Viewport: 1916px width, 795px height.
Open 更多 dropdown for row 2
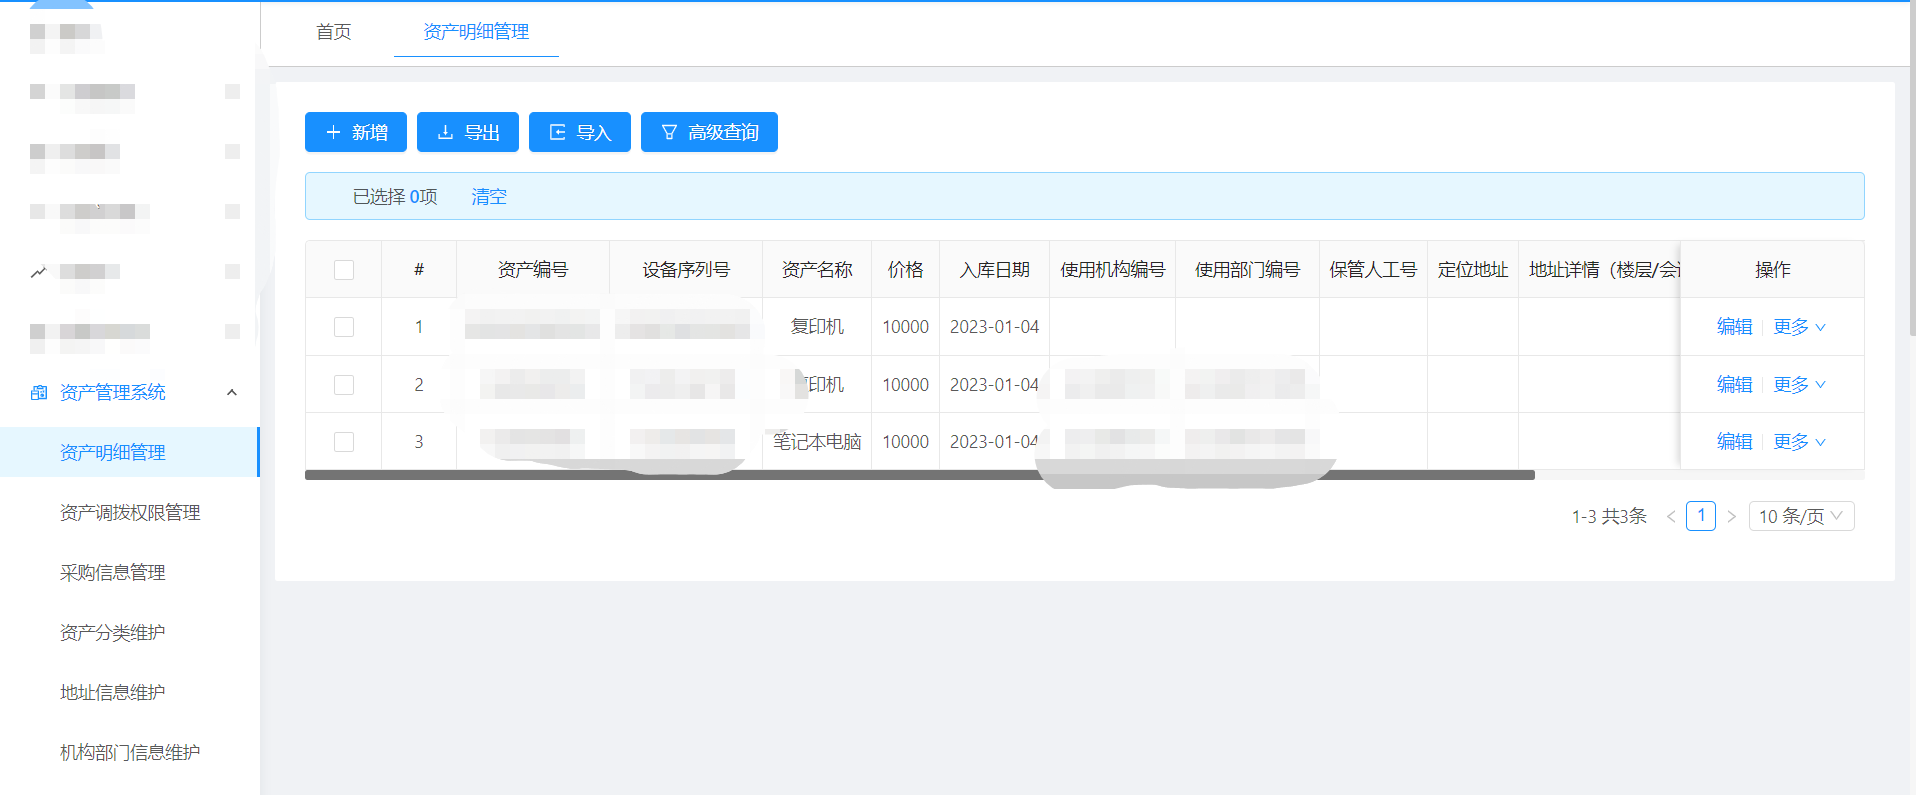(1799, 385)
